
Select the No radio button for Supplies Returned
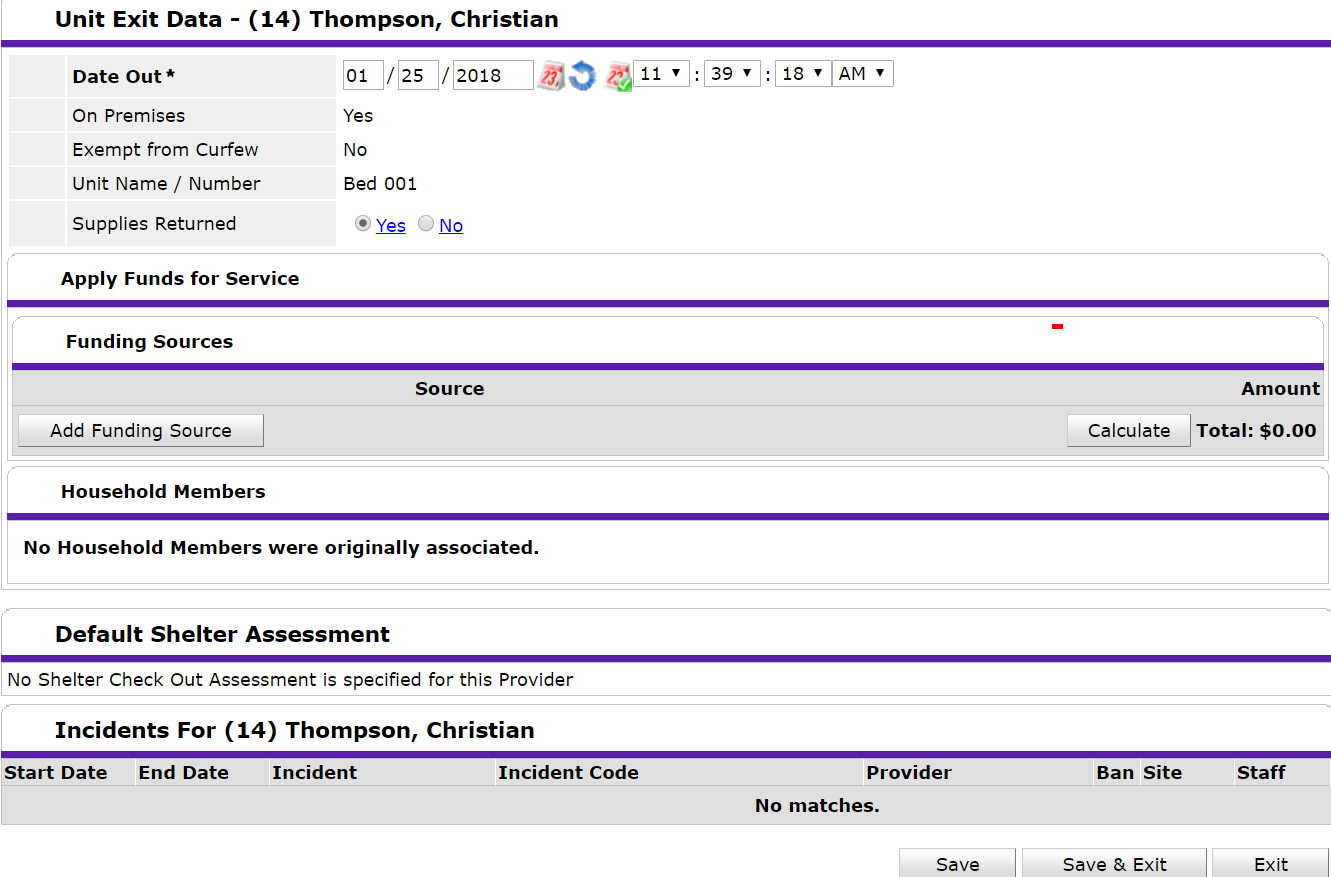426,224
